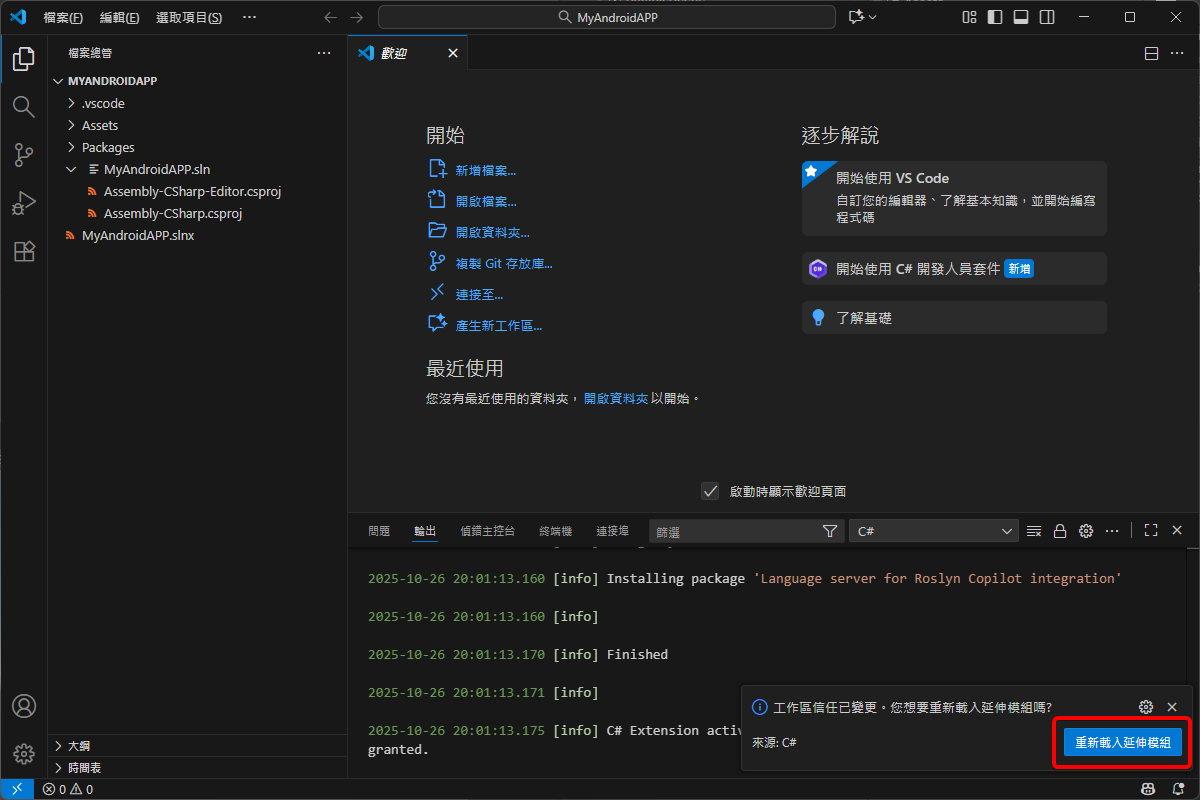Open Source Control view
This screenshot has height=800, width=1200.
click(23, 155)
